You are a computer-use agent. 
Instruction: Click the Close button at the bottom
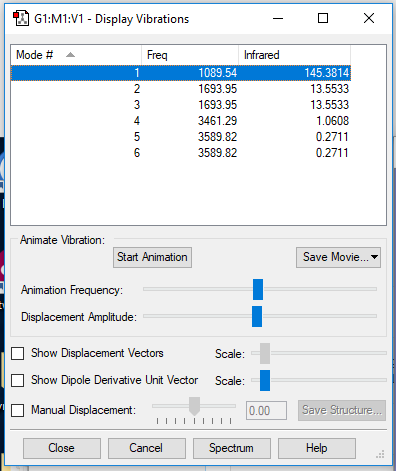[62, 448]
